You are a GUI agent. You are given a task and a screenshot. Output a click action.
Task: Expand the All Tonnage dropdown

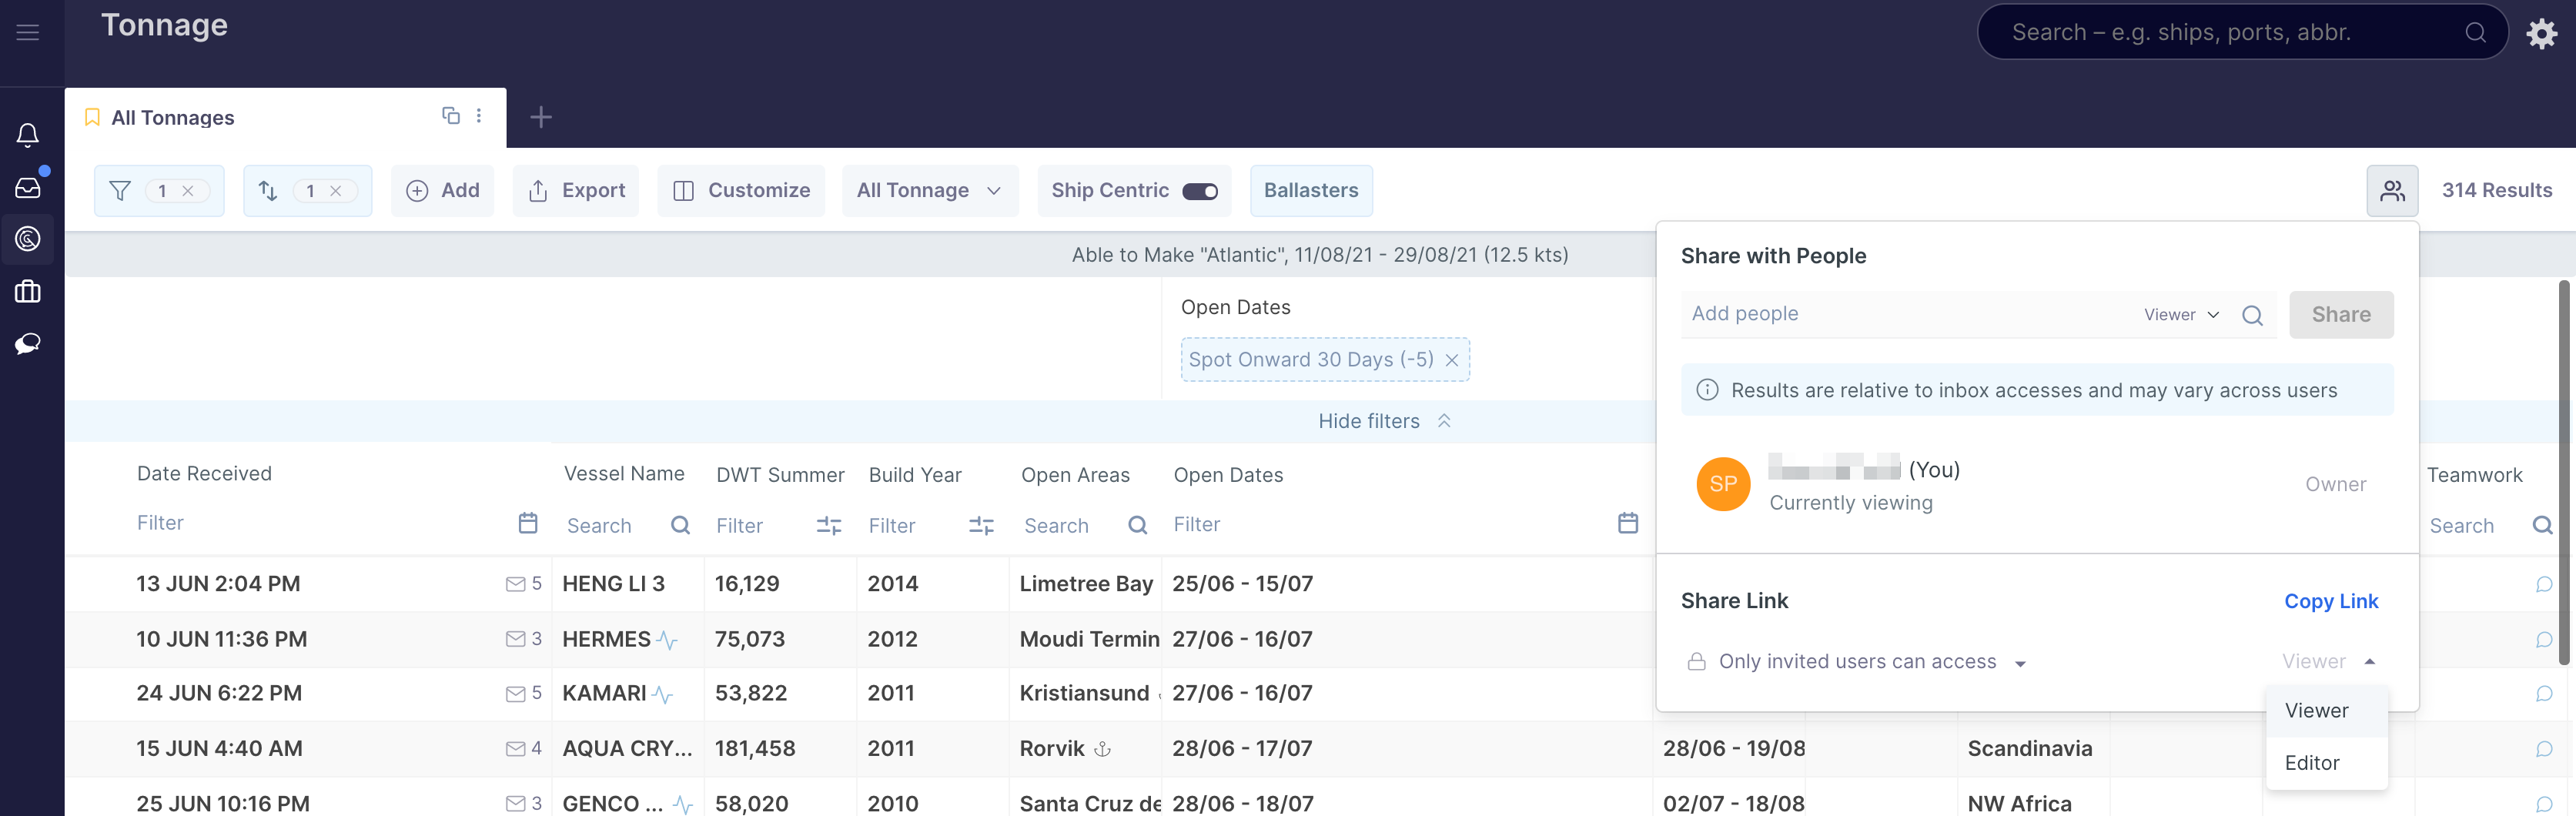[x=929, y=191]
